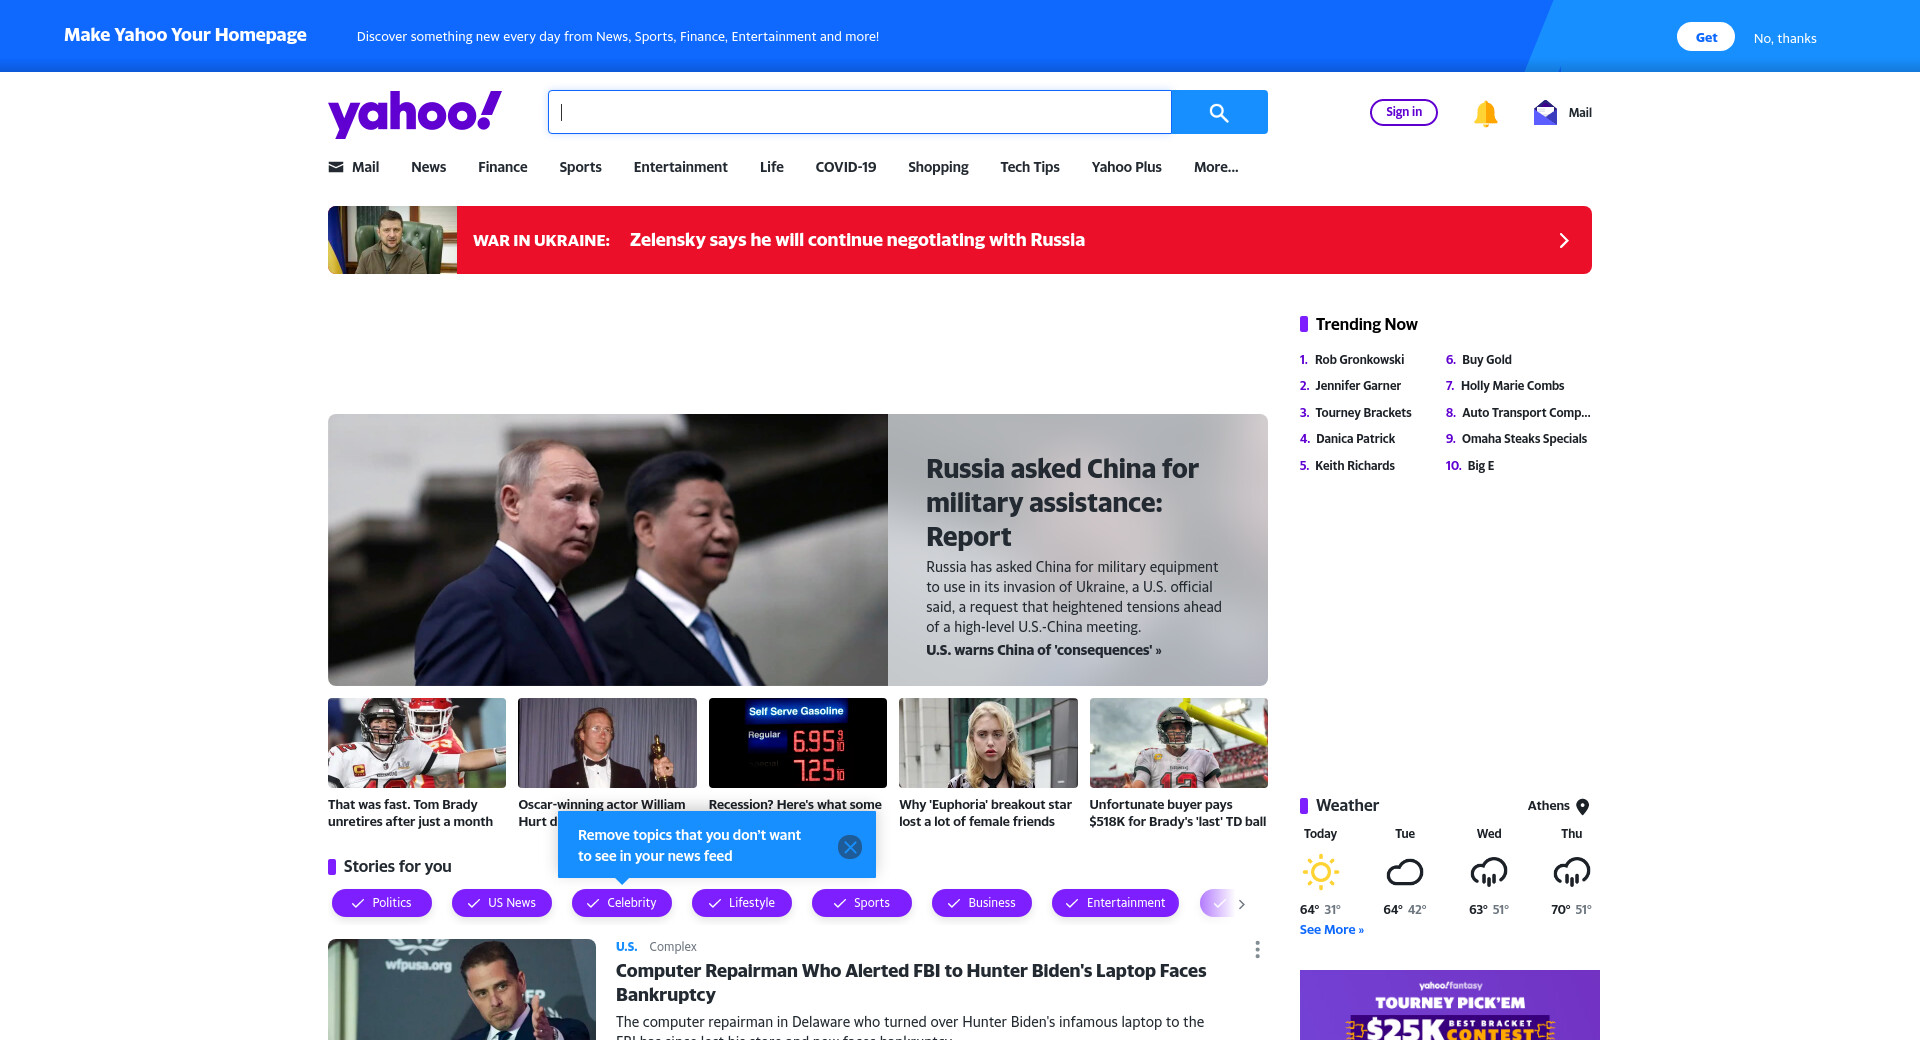
Task: Open the Mail envelope icon near Sign in
Action: point(1545,112)
